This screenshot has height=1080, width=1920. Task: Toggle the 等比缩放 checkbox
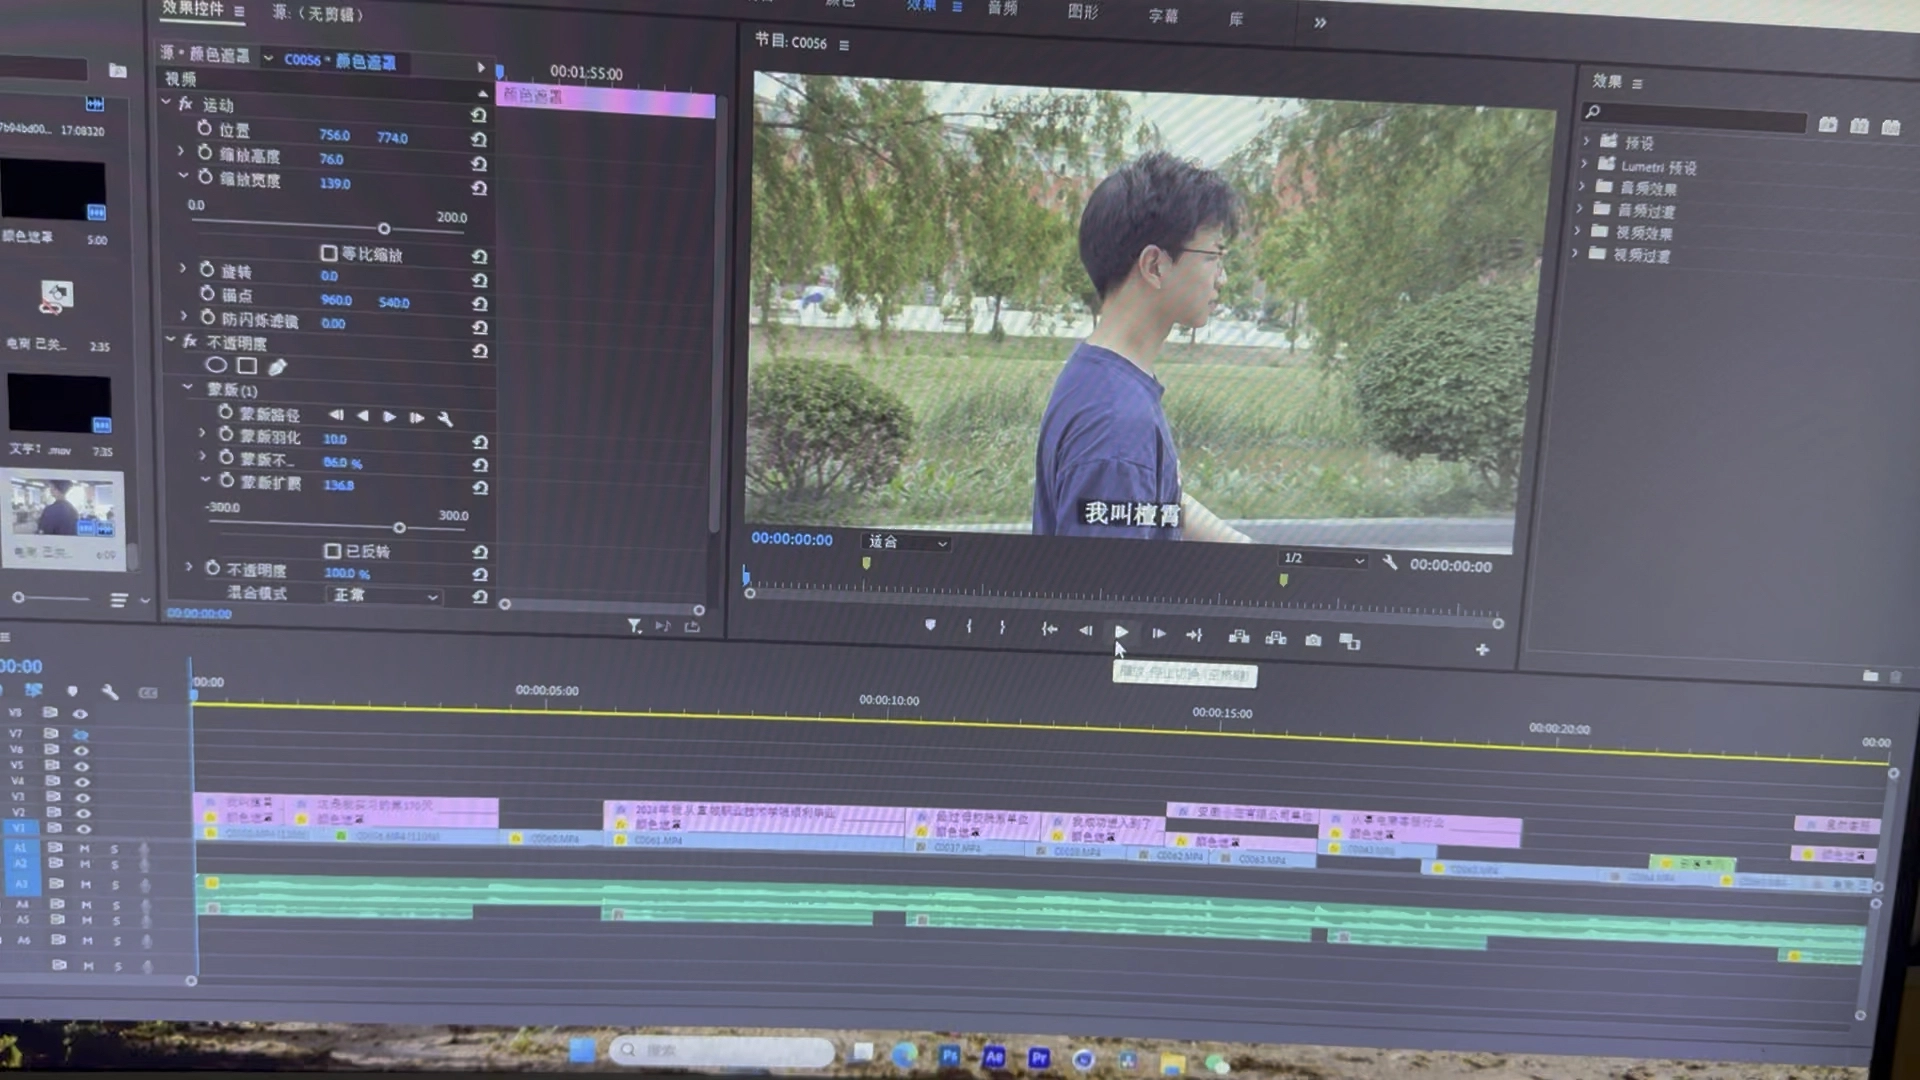point(328,252)
